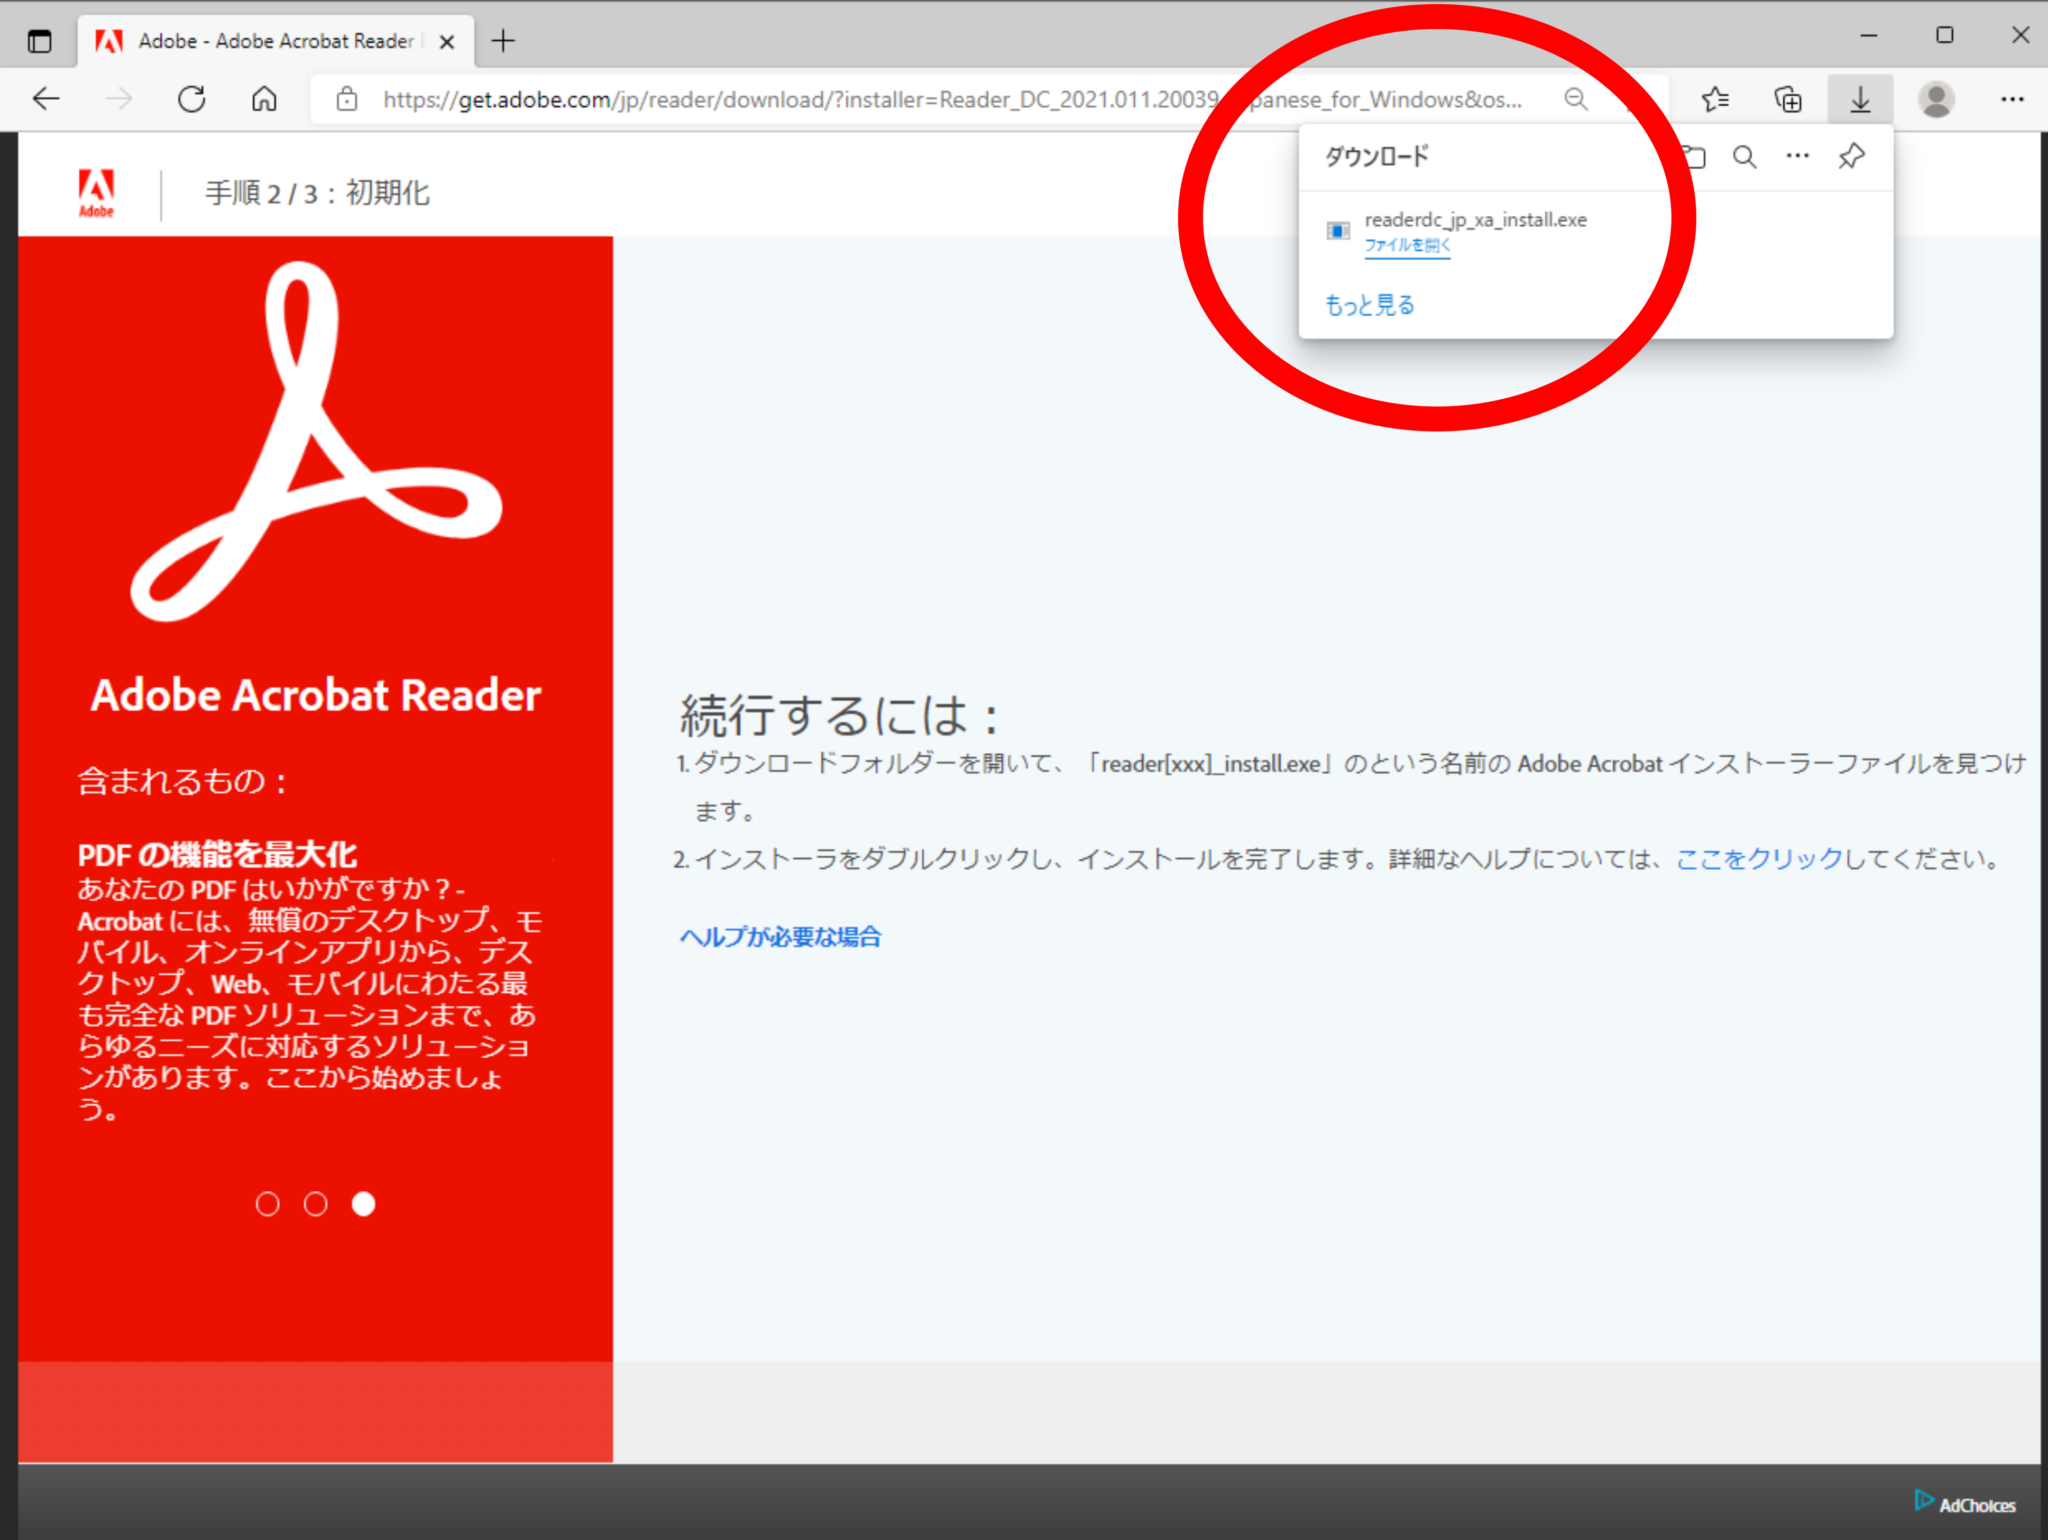Image resolution: width=2048 pixels, height=1540 pixels.
Task: Click the Favorites star icon
Action: tap(1715, 99)
